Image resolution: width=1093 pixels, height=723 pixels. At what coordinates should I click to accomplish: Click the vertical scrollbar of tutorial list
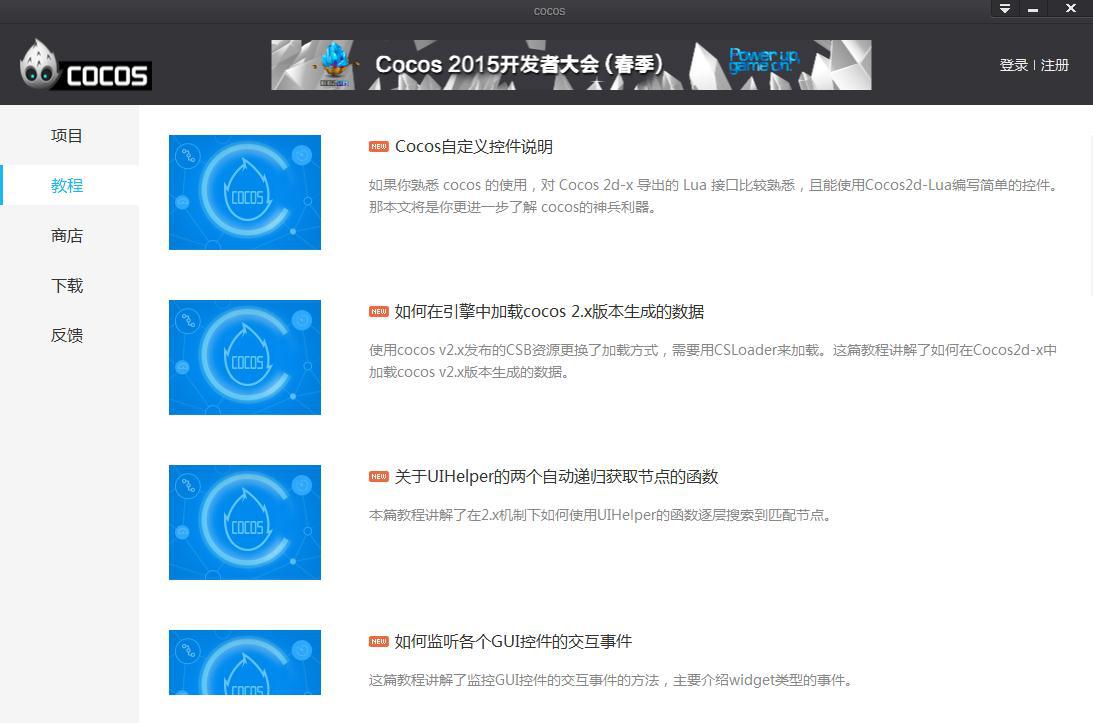[x=1090, y=216]
